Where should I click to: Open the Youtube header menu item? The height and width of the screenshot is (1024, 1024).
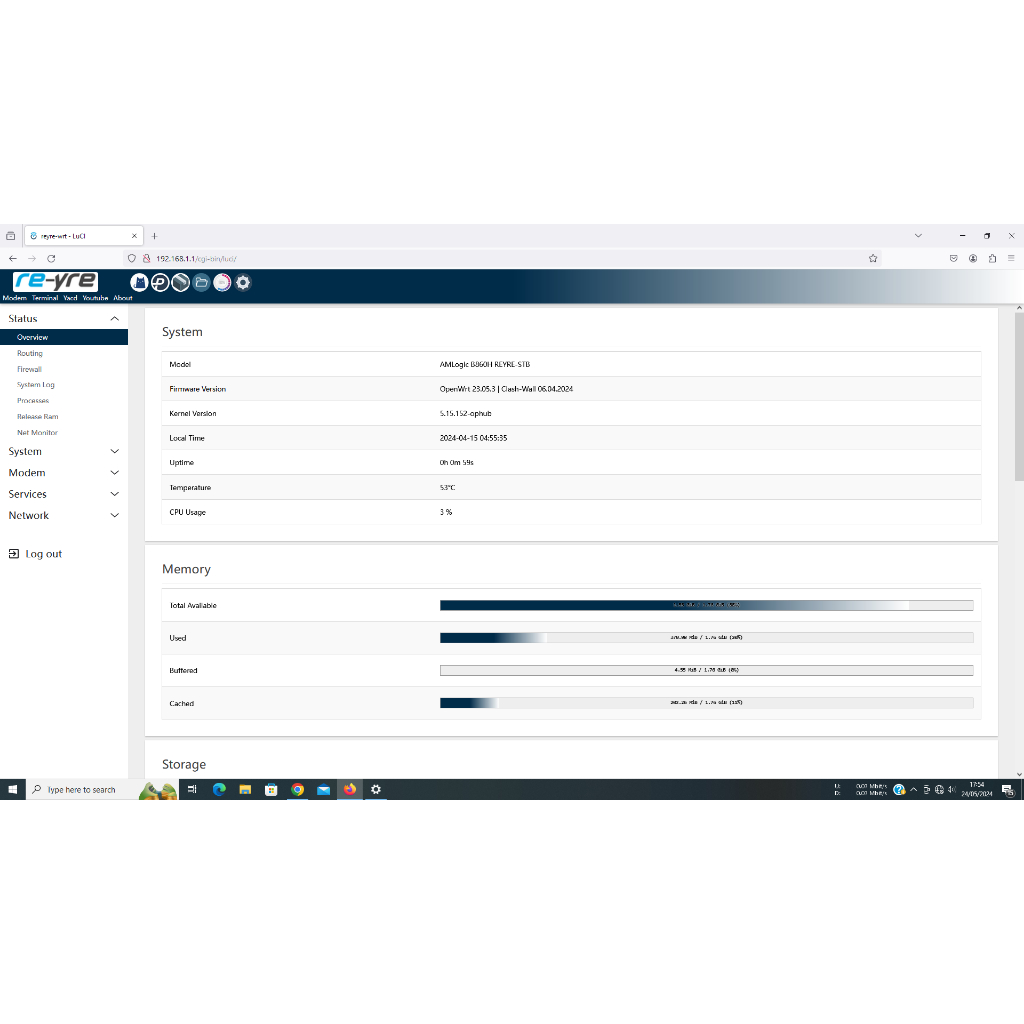[95, 298]
